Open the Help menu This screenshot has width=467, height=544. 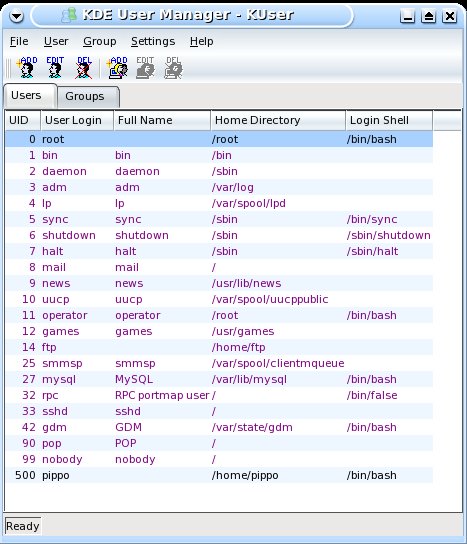point(201,41)
